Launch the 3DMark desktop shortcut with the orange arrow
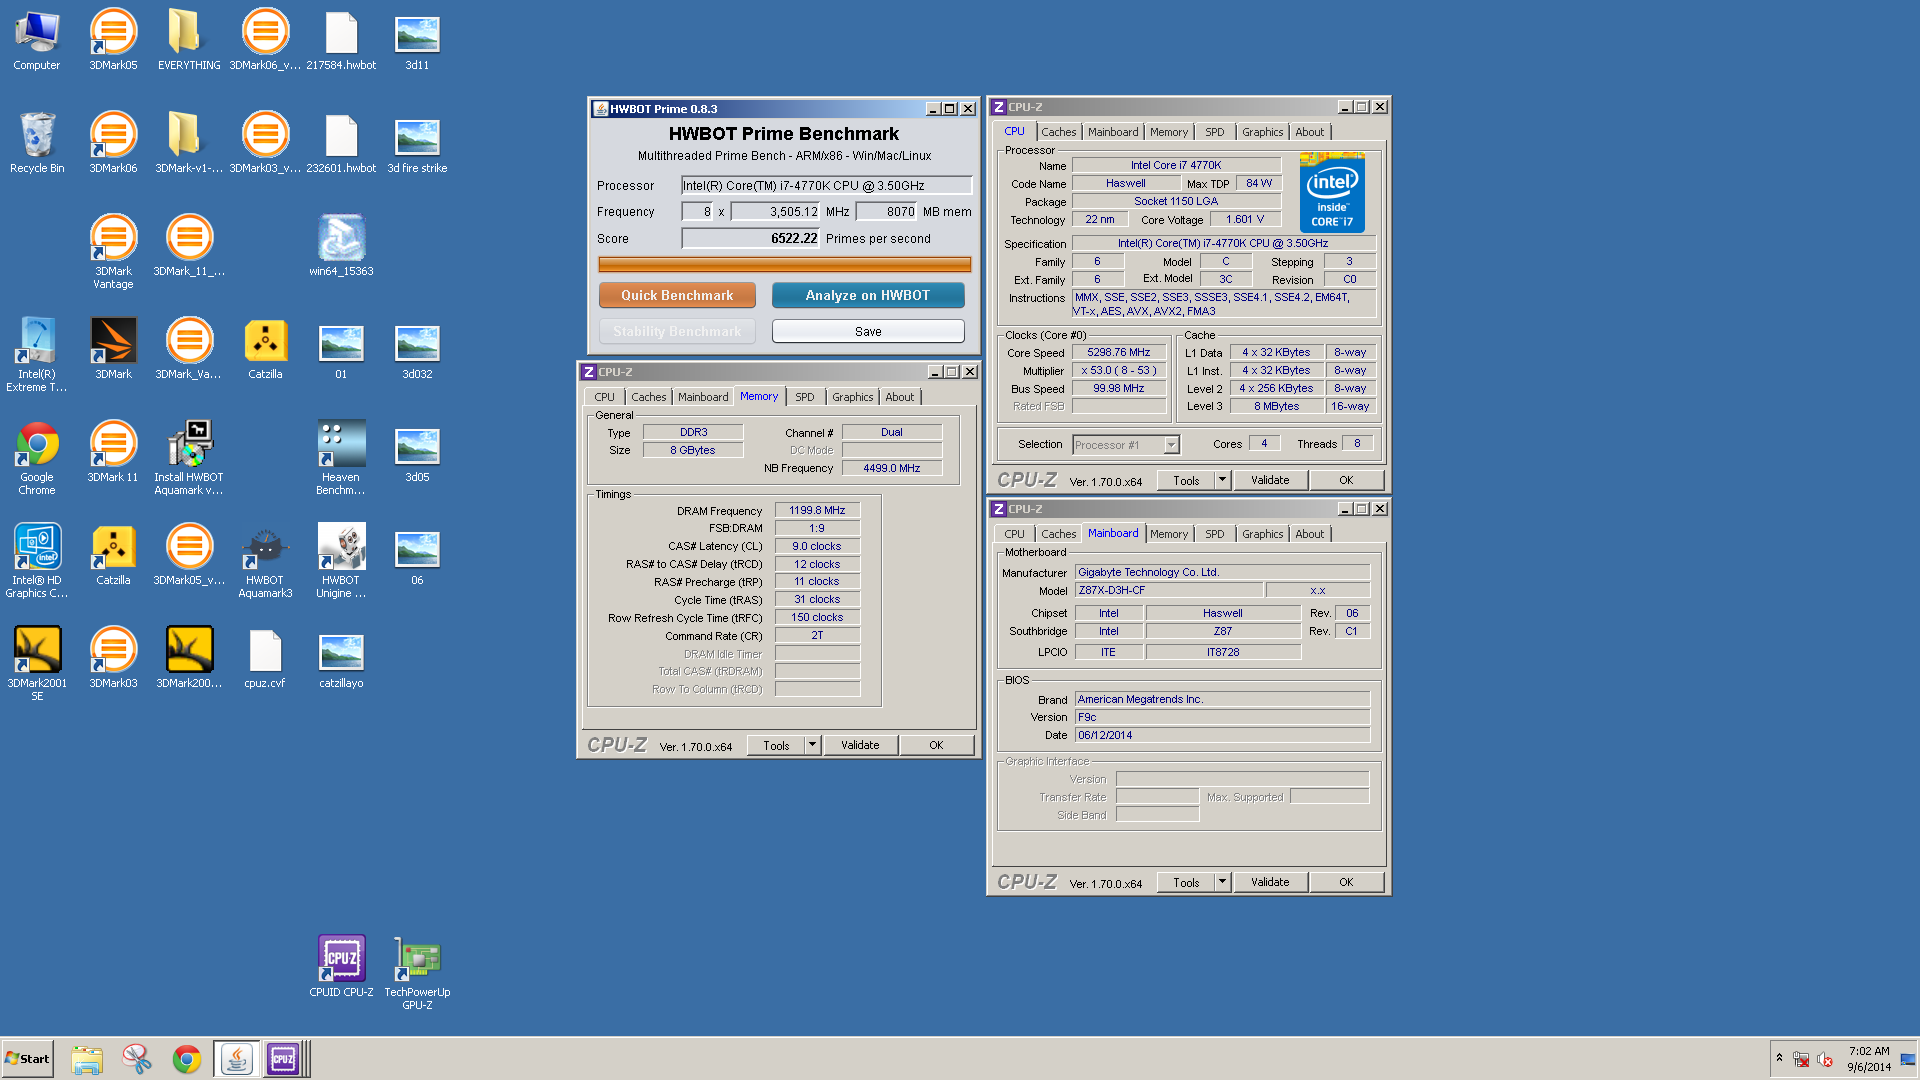This screenshot has height=1080, width=1920. tap(113, 349)
